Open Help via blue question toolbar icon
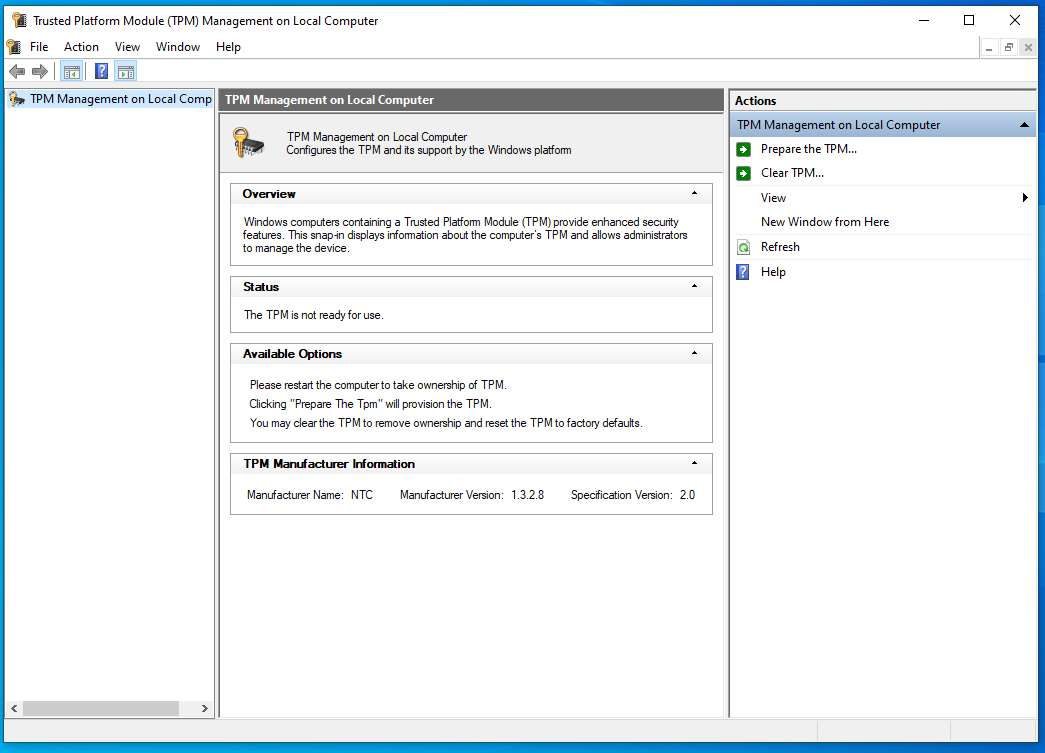Viewport: 1045px width, 753px height. coord(101,71)
